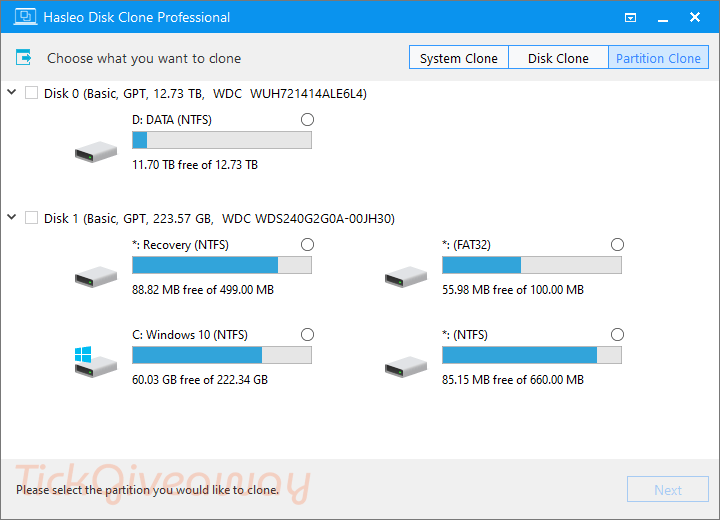The height and width of the screenshot is (520, 720).
Task: Click the '*: (FAT32)' label
Action: click(466, 245)
